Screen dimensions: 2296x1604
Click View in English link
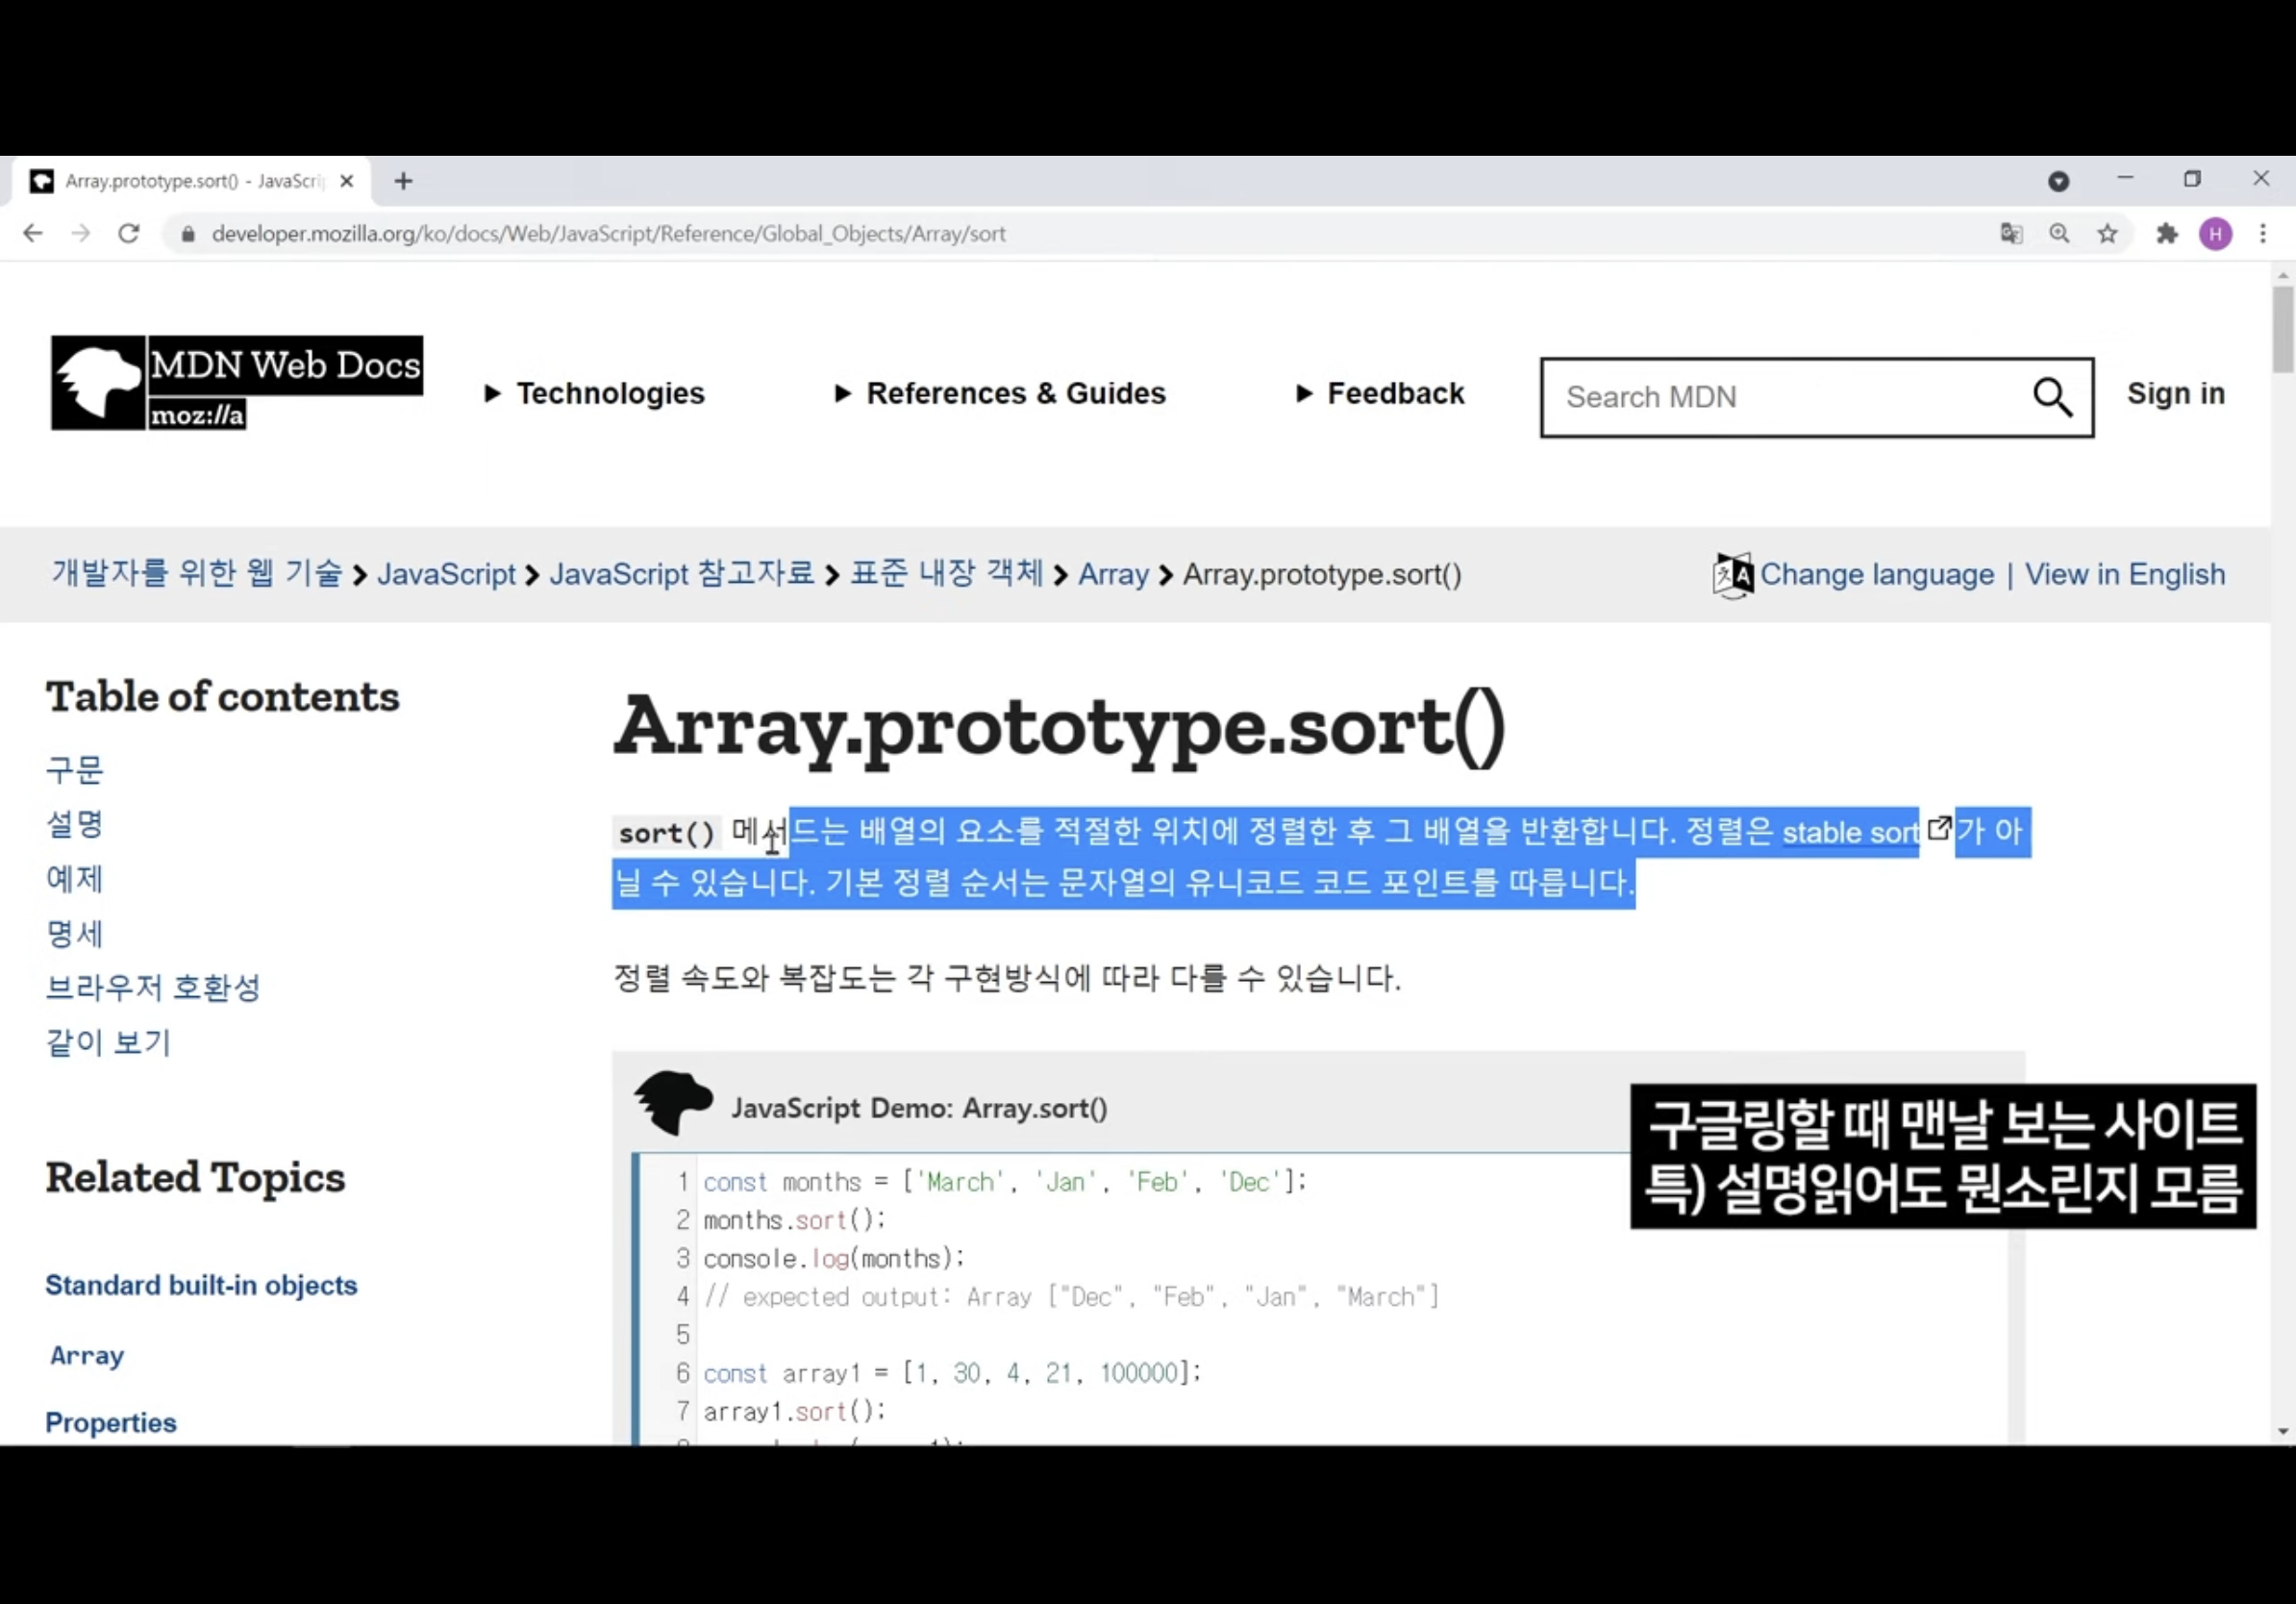pos(2124,575)
